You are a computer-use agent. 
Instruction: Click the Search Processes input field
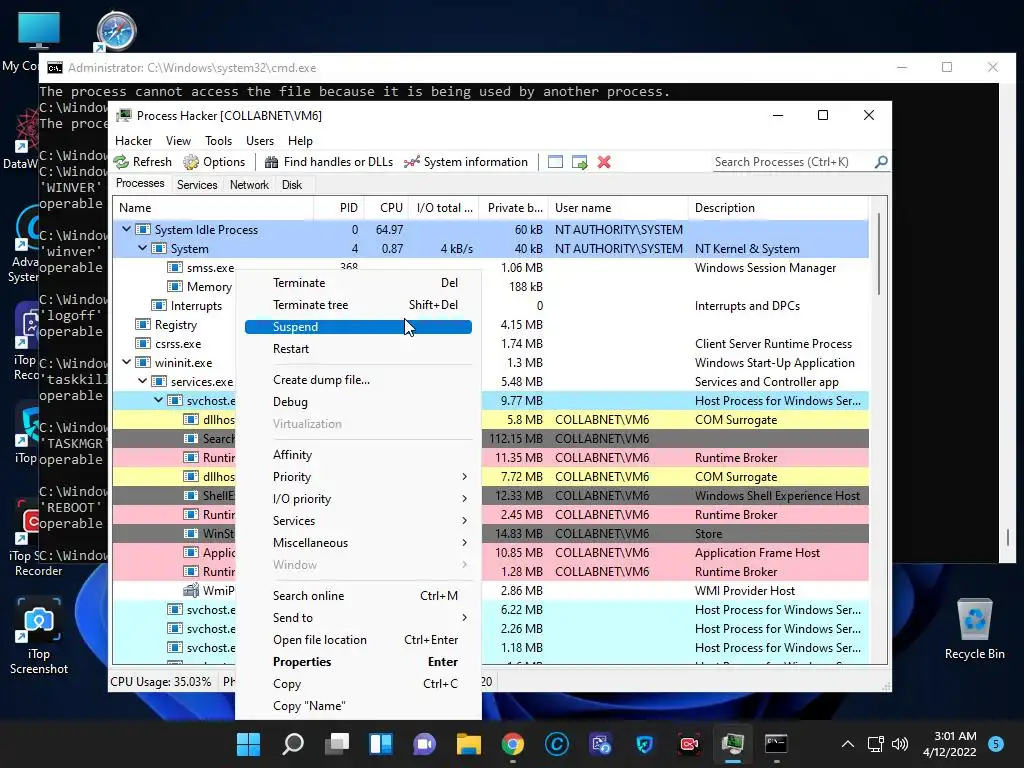pos(793,162)
